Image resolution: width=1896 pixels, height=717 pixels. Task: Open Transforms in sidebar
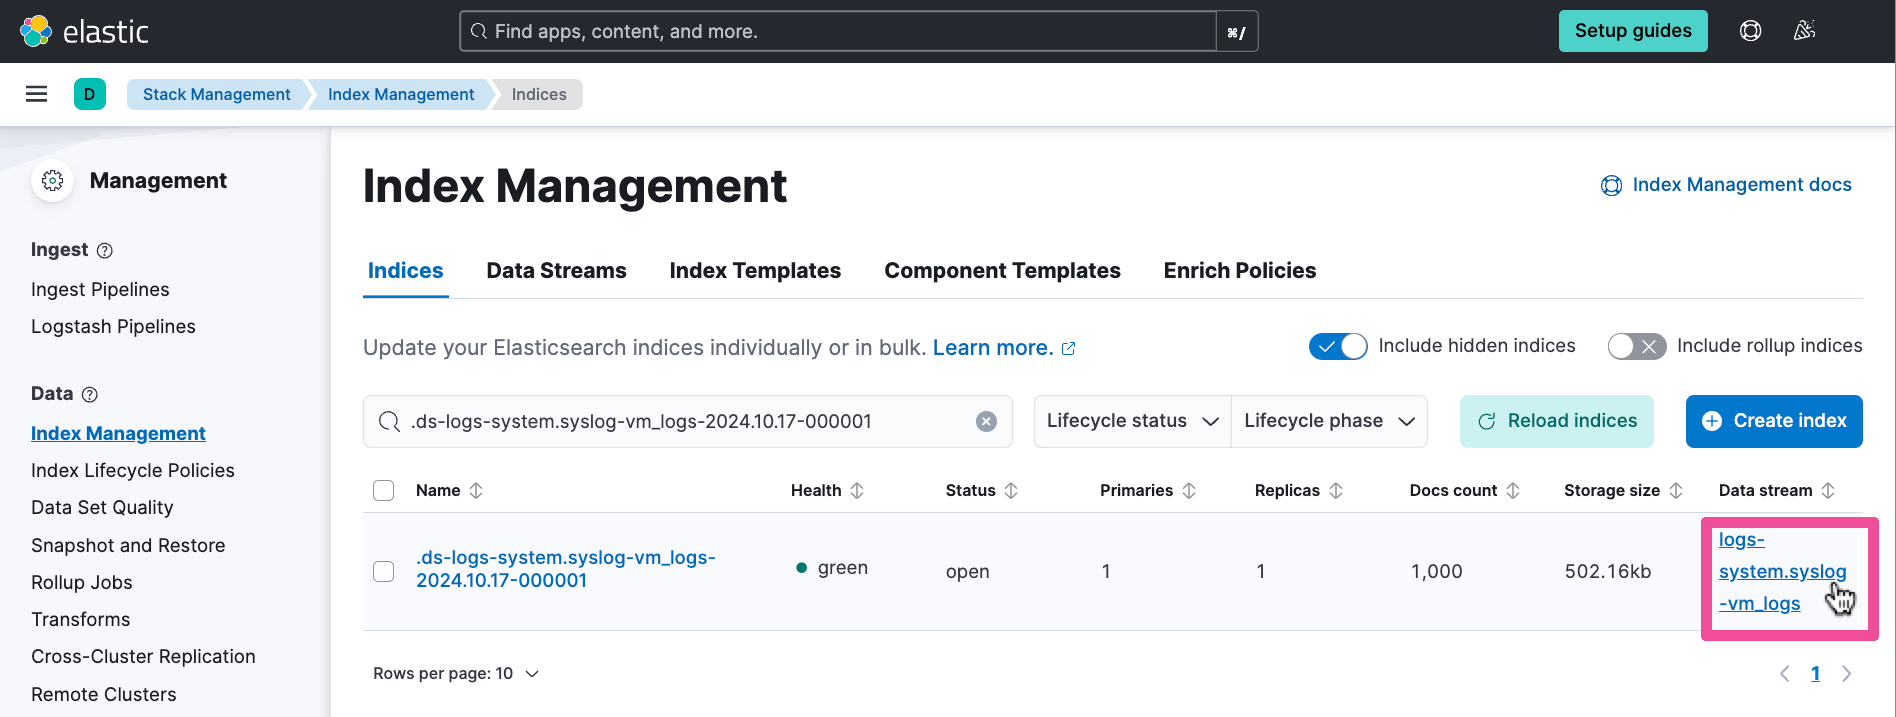coord(81,620)
